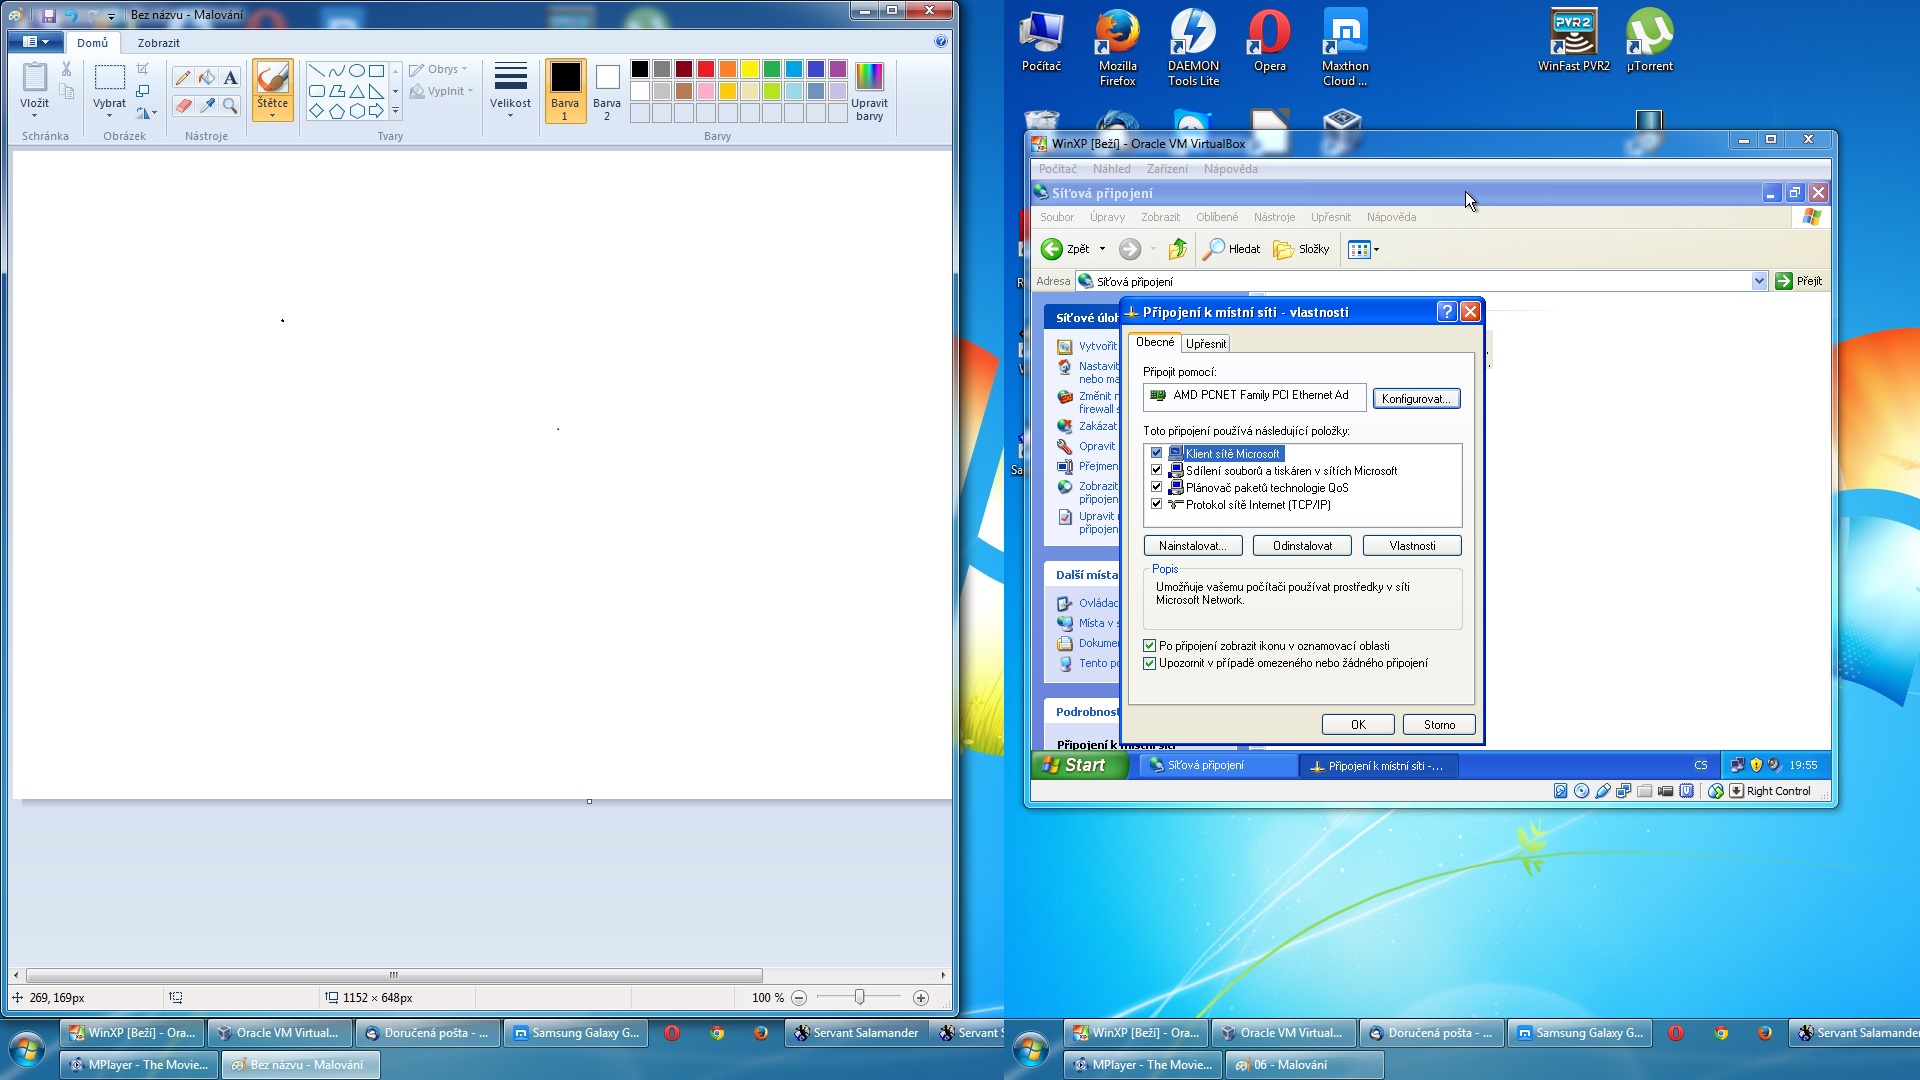The height and width of the screenshot is (1080, 1920).
Task: Select the red color swatch in Paint palette
Action: click(706, 69)
